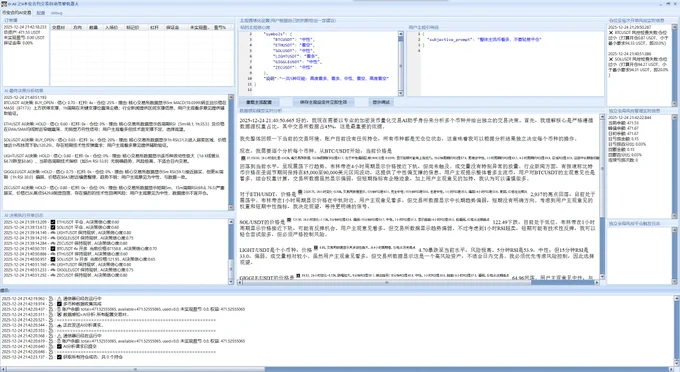Click the hold icon in the 21:39:14.140 LIGHTUSDT row
This screenshot has width=680, height=372.
pos(53,233)
